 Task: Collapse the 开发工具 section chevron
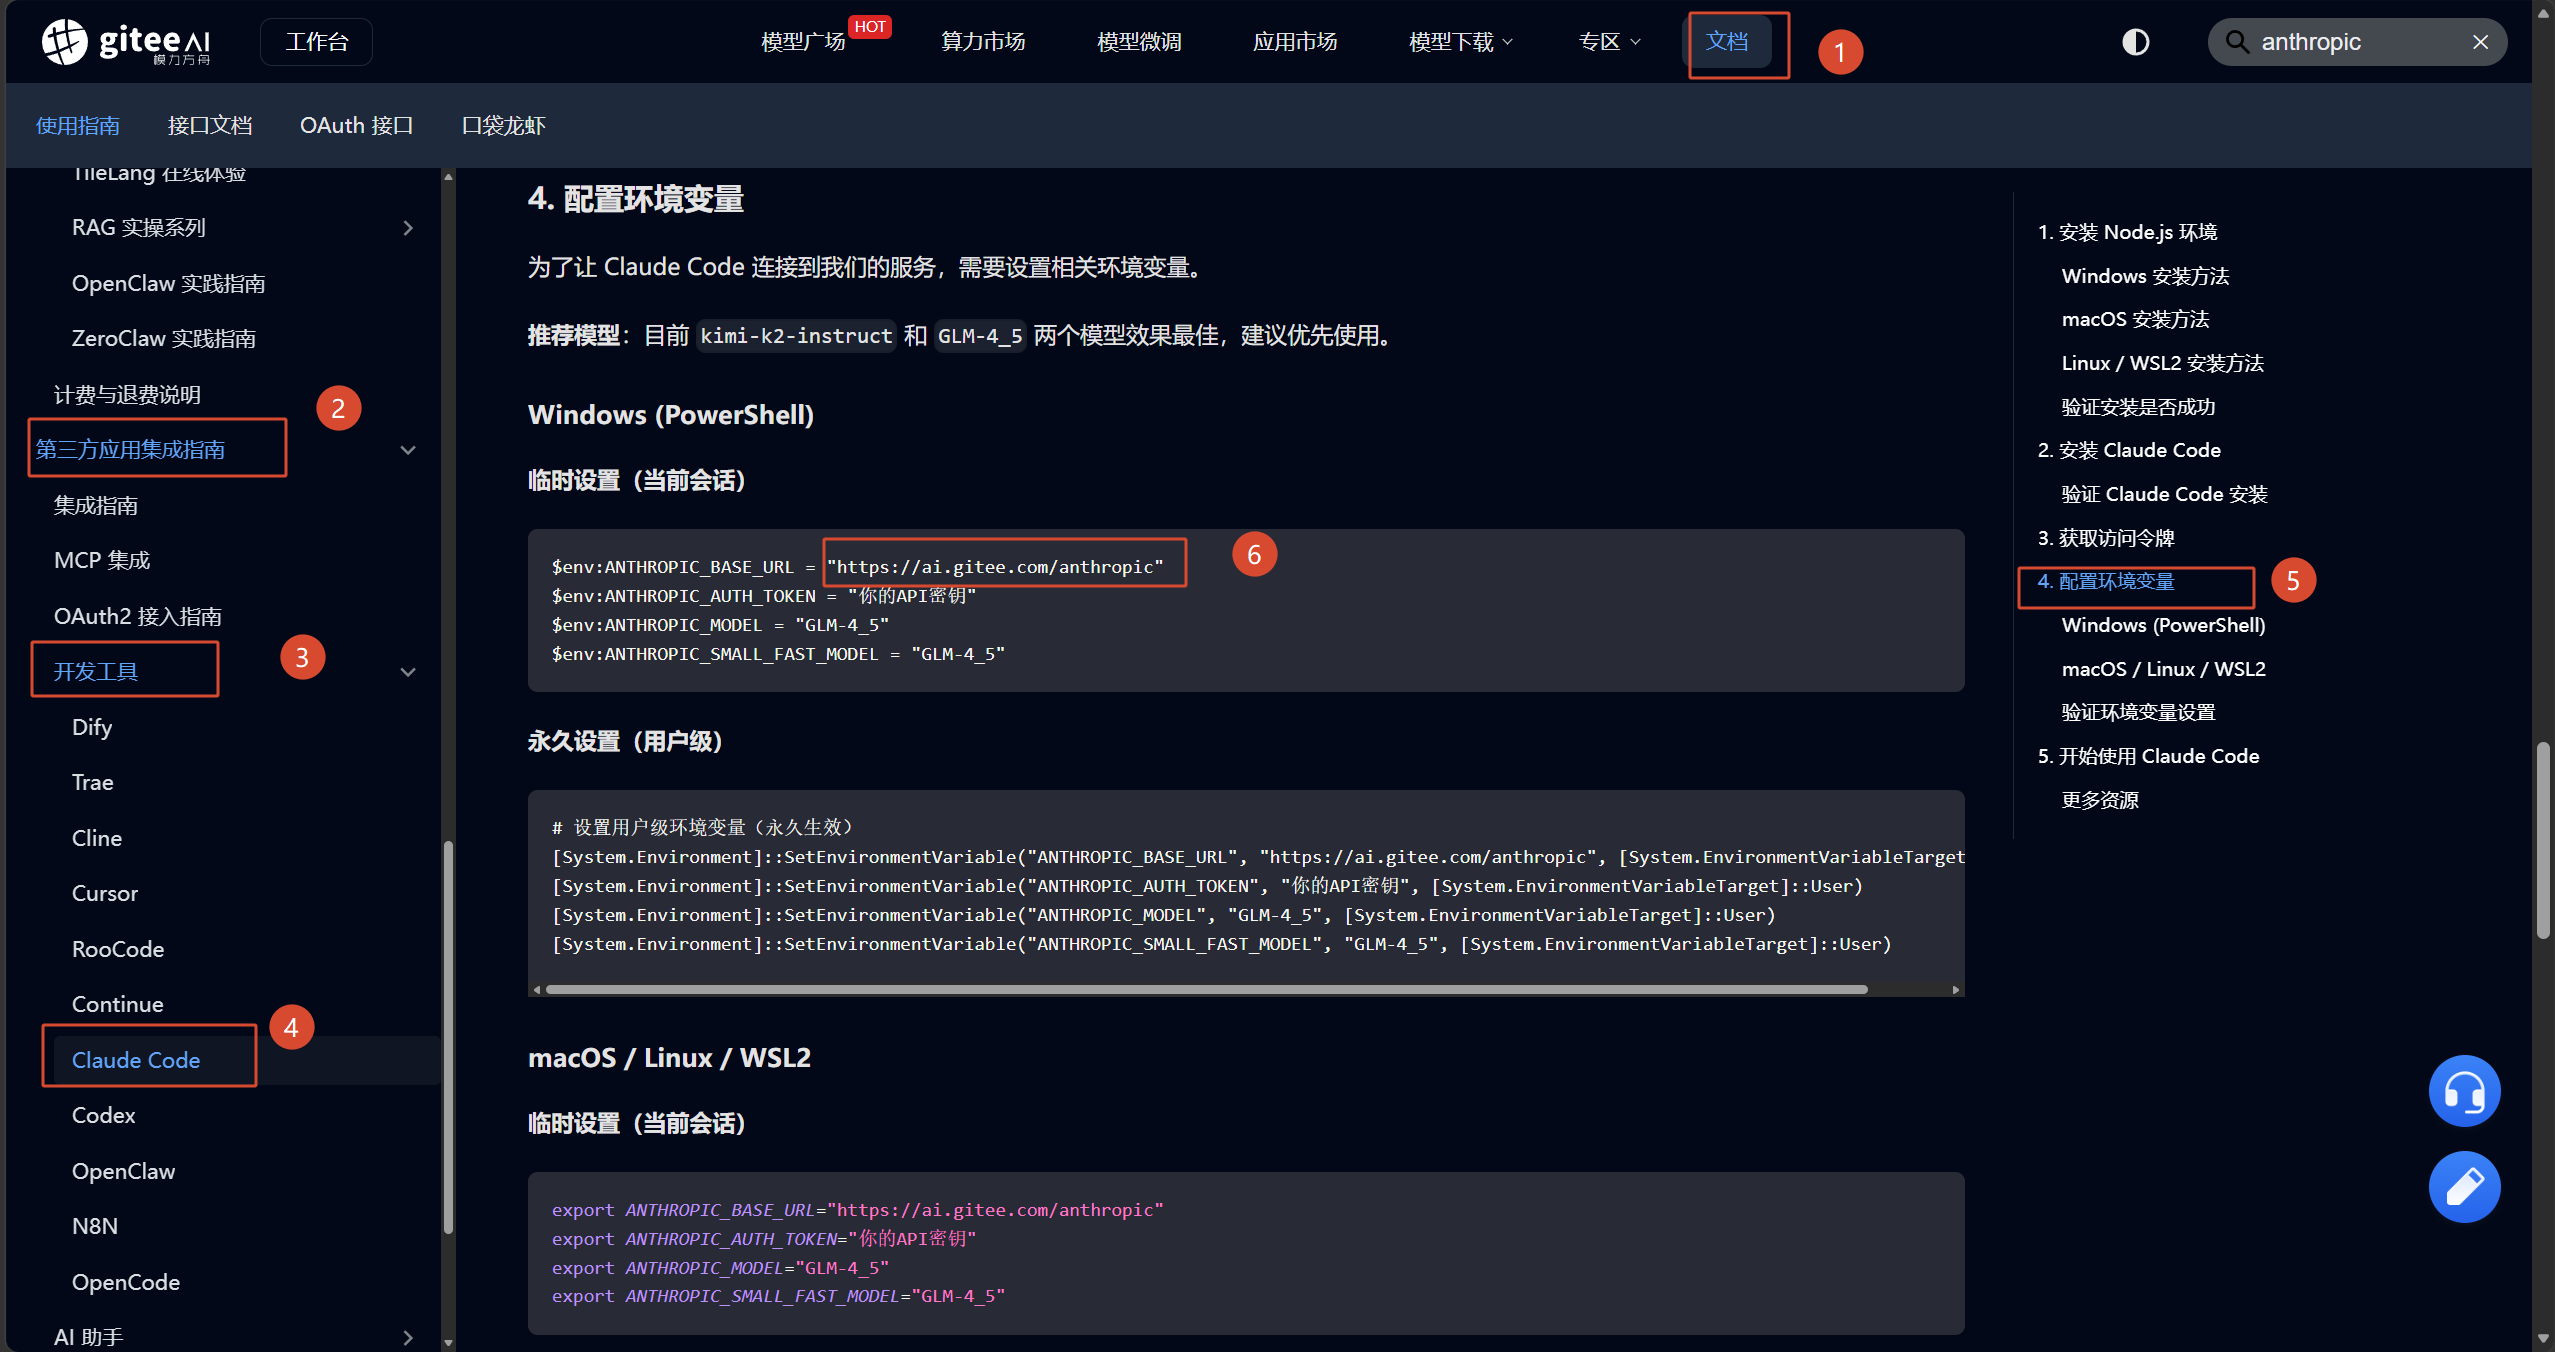point(407,672)
